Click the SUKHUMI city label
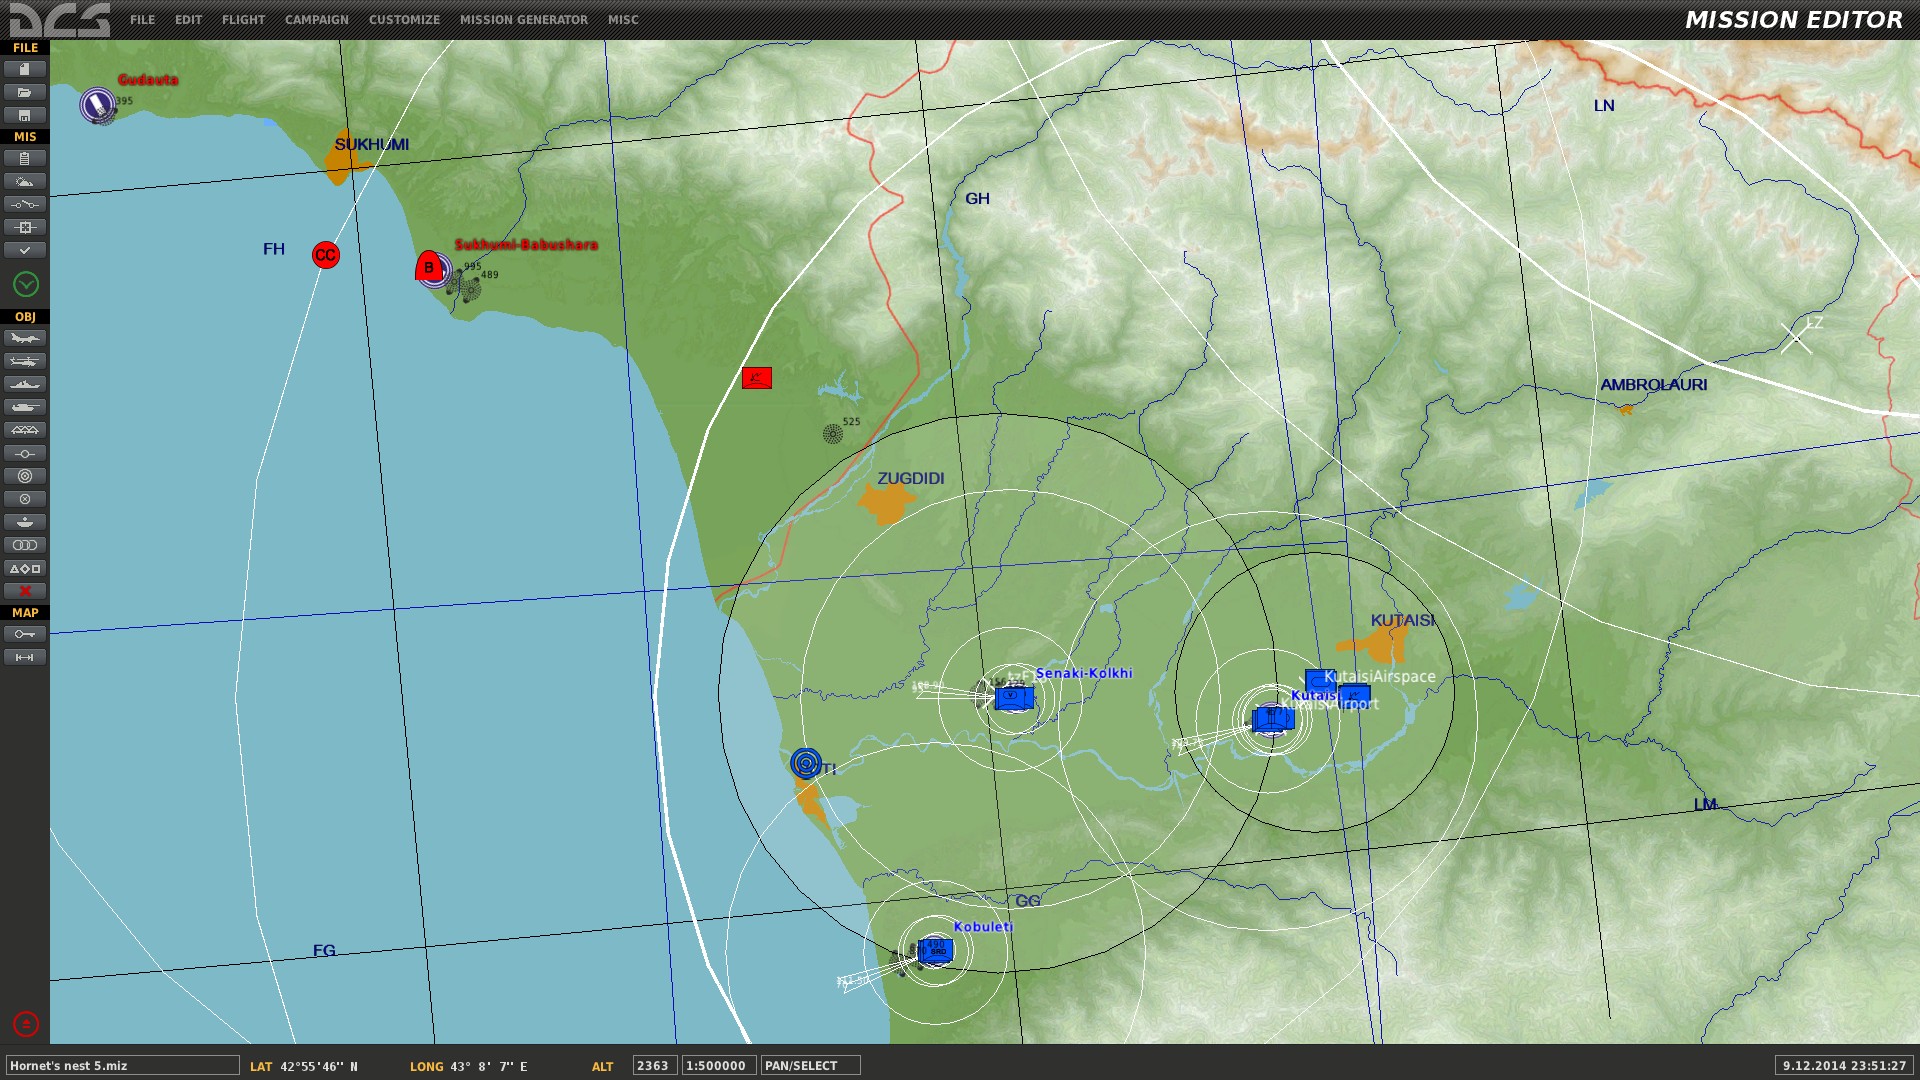This screenshot has height=1080, width=1920. 372,145
